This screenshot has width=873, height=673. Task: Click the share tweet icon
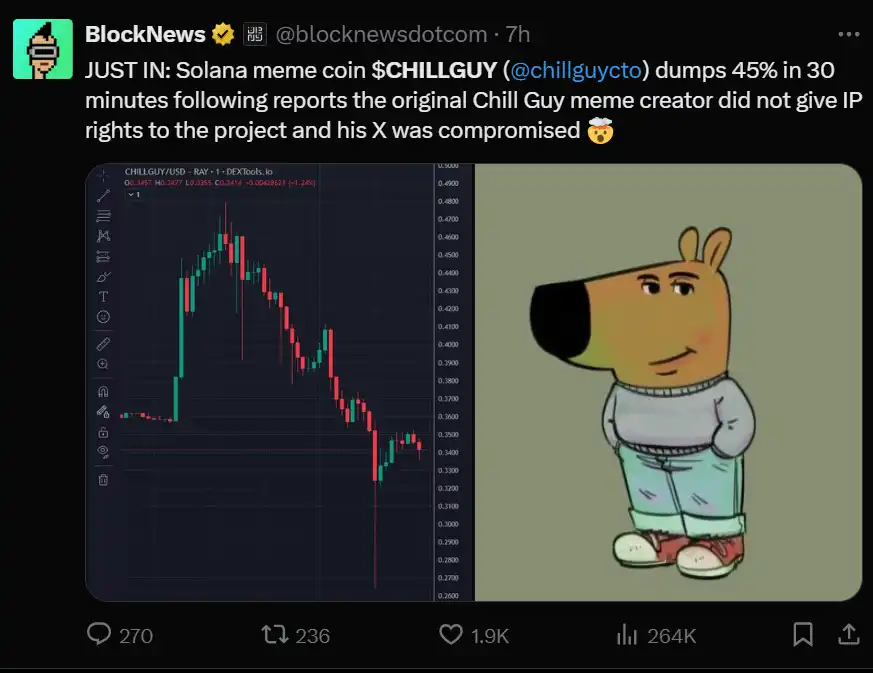coord(846,634)
